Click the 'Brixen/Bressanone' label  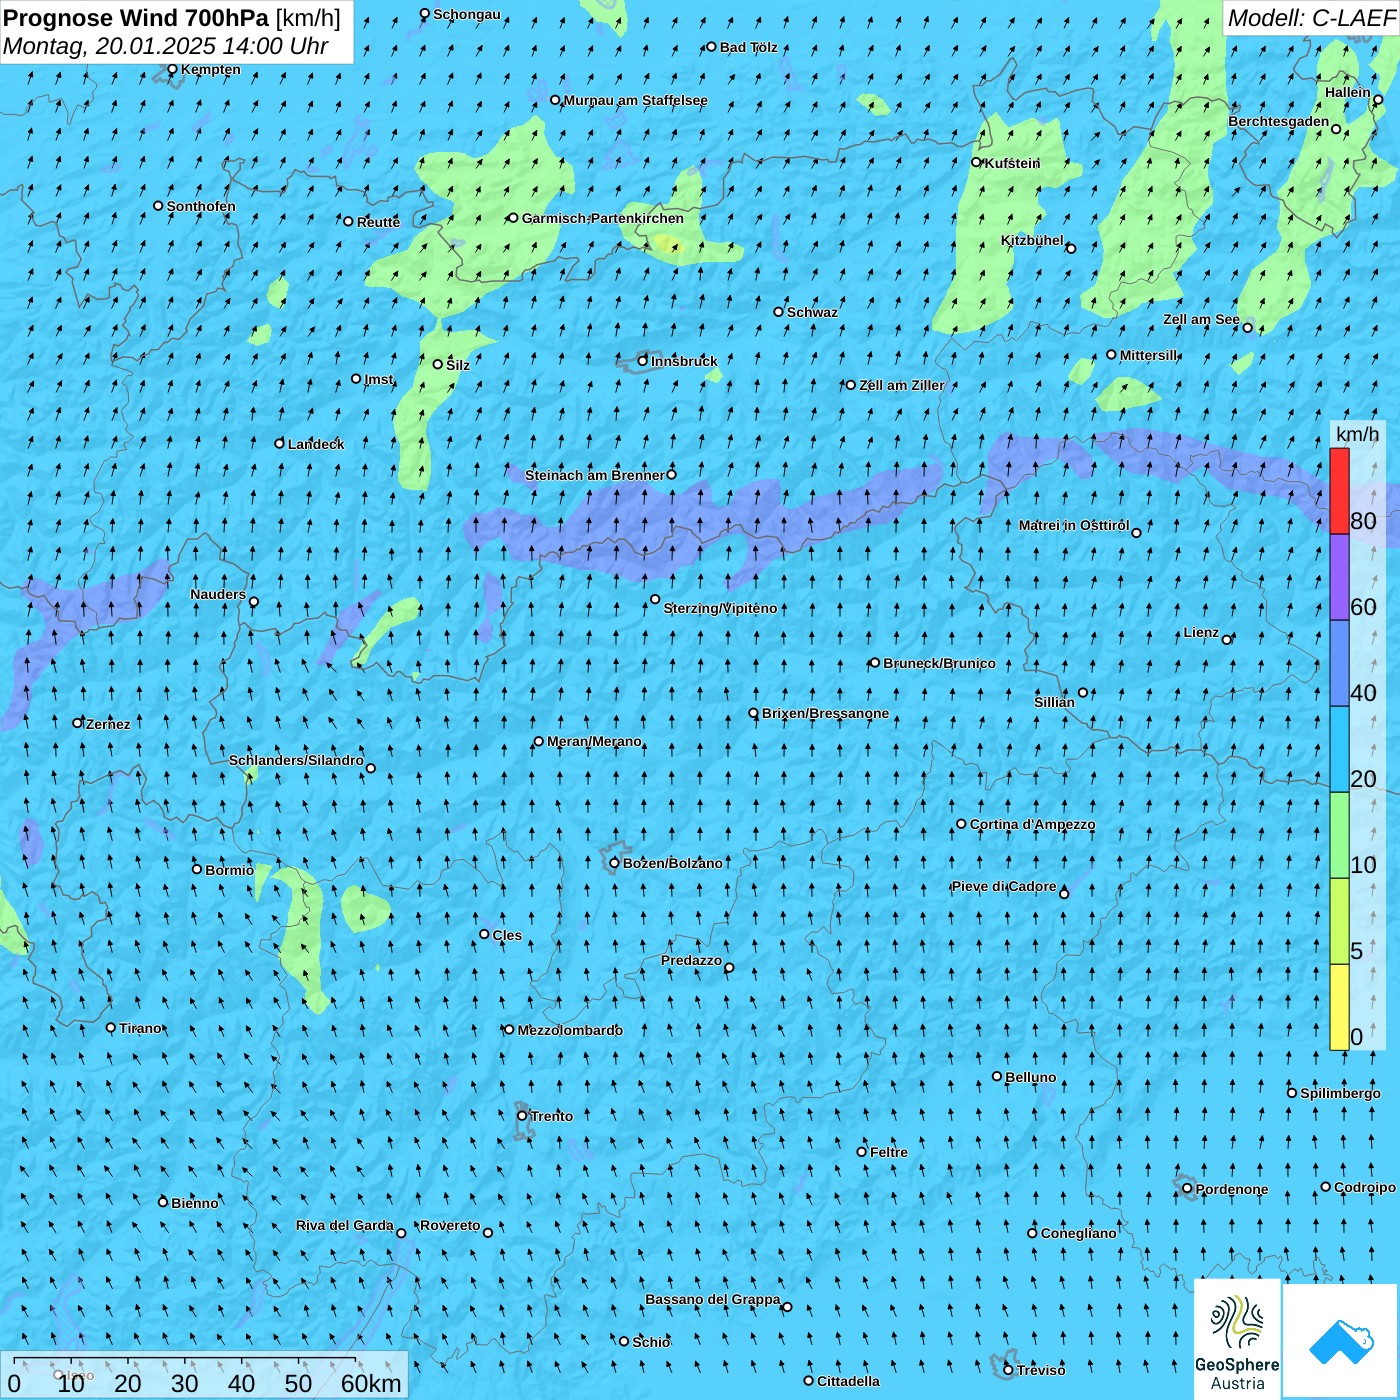[x=826, y=713]
